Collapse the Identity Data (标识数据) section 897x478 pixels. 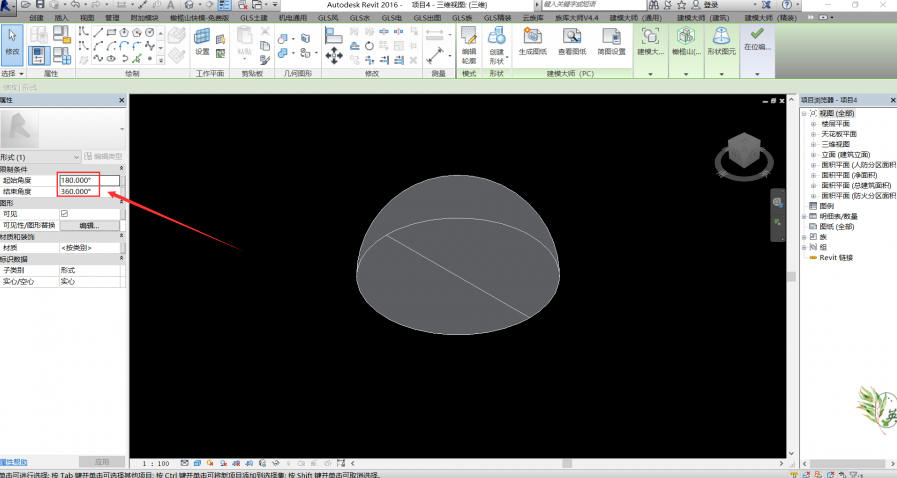pyautogui.click(x=121, y=258)
